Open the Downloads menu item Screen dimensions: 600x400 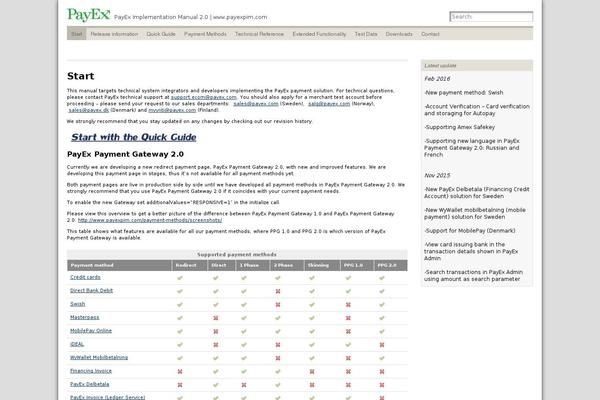399,34
